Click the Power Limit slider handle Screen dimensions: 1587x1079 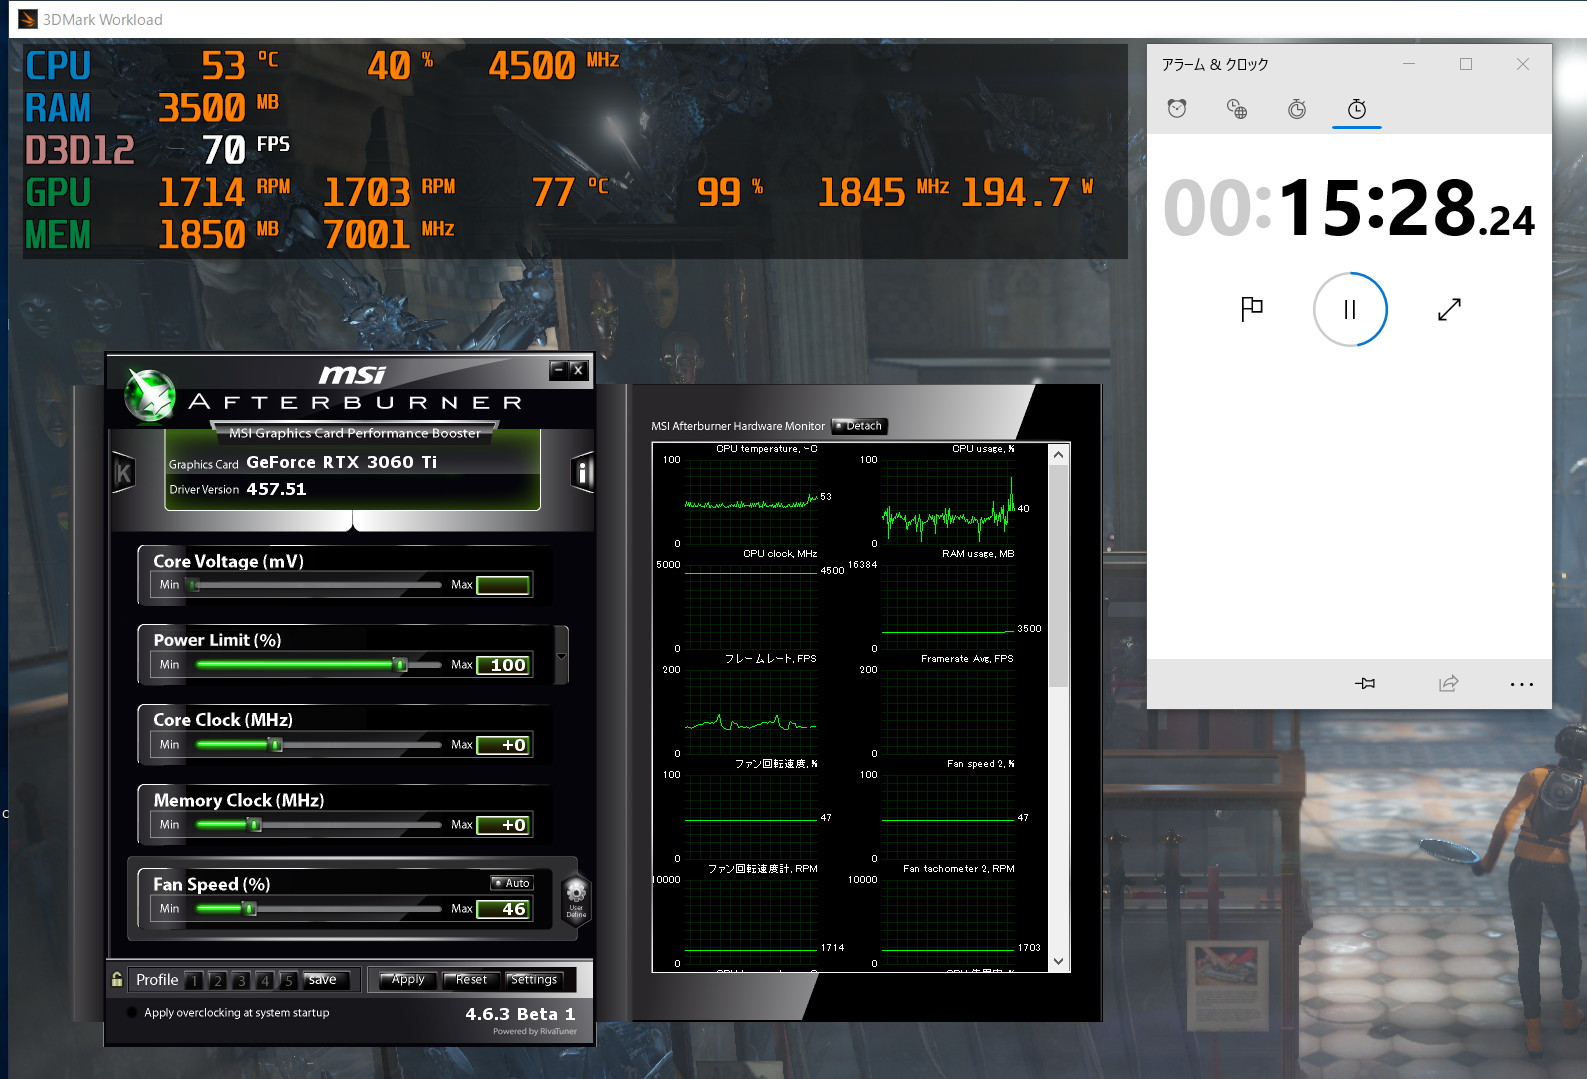pyautogui.click(x=401, y=665)
